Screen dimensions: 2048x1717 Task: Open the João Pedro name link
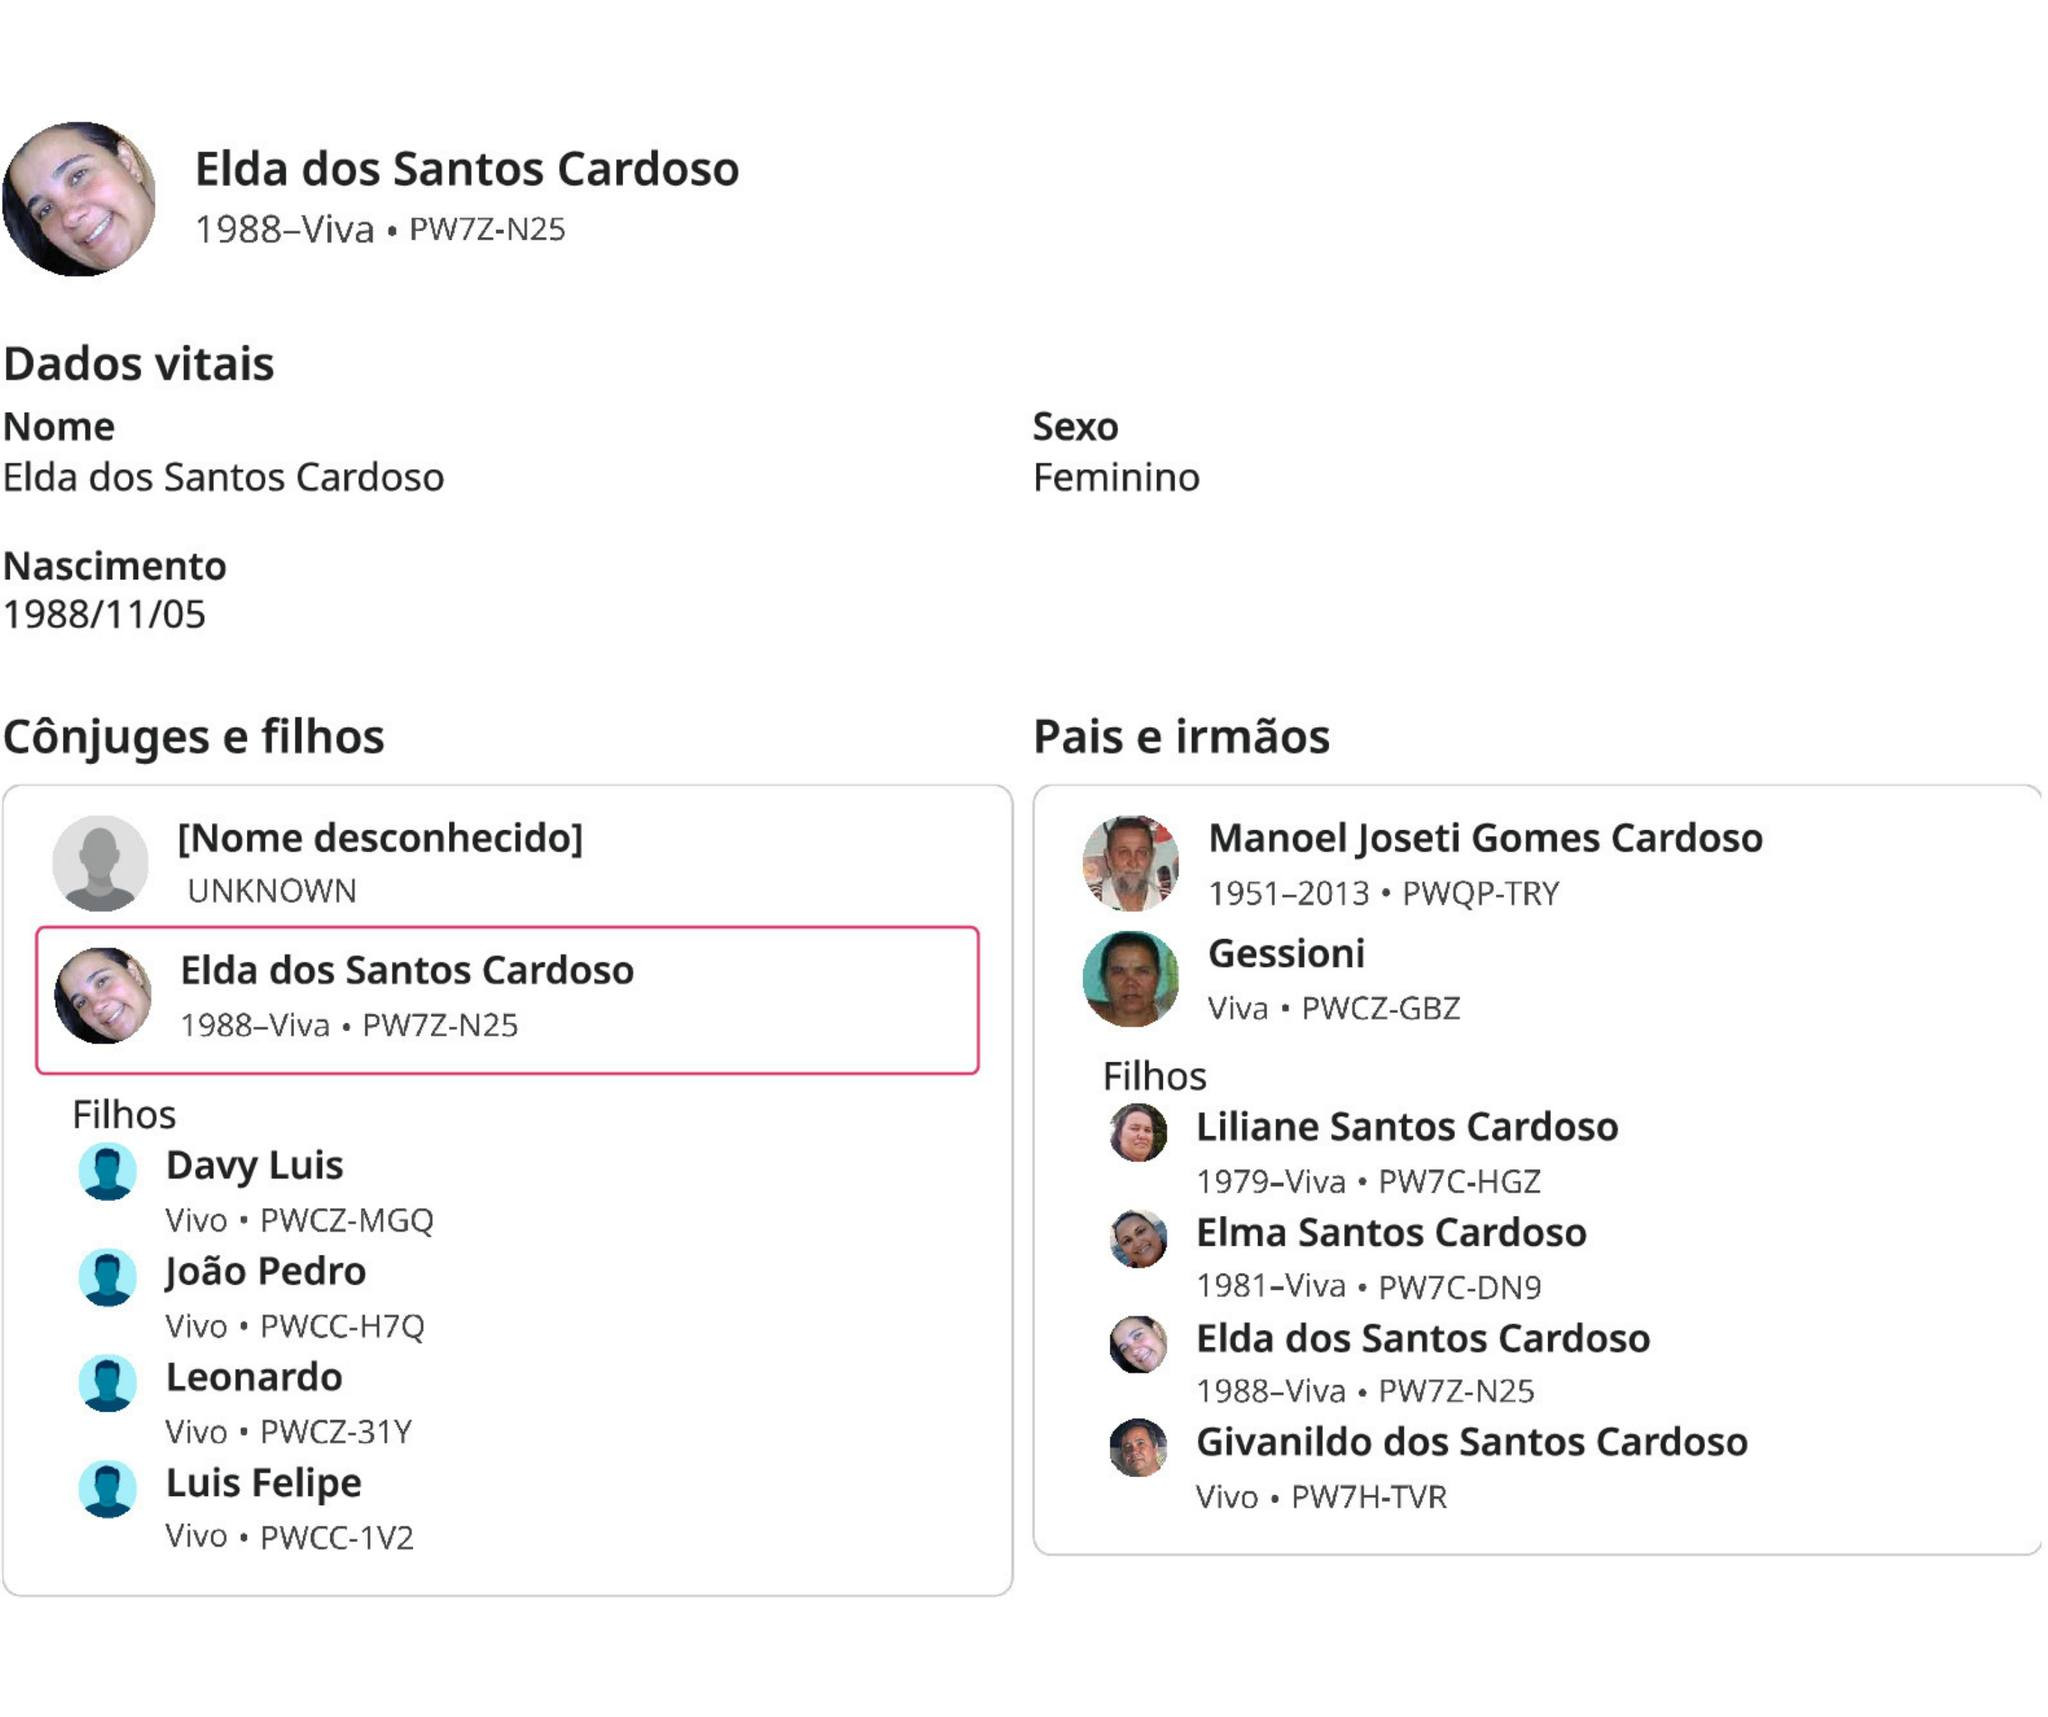pyautogui.click(x=266, y=1271)
